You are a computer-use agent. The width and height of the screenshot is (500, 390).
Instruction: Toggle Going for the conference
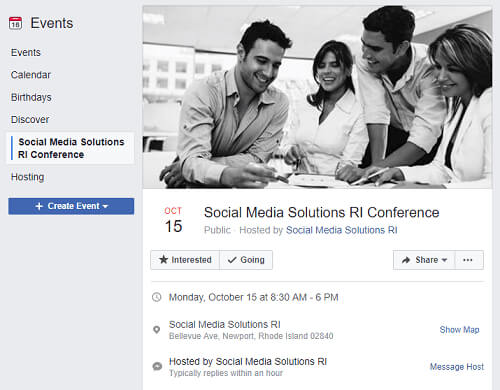246,260
